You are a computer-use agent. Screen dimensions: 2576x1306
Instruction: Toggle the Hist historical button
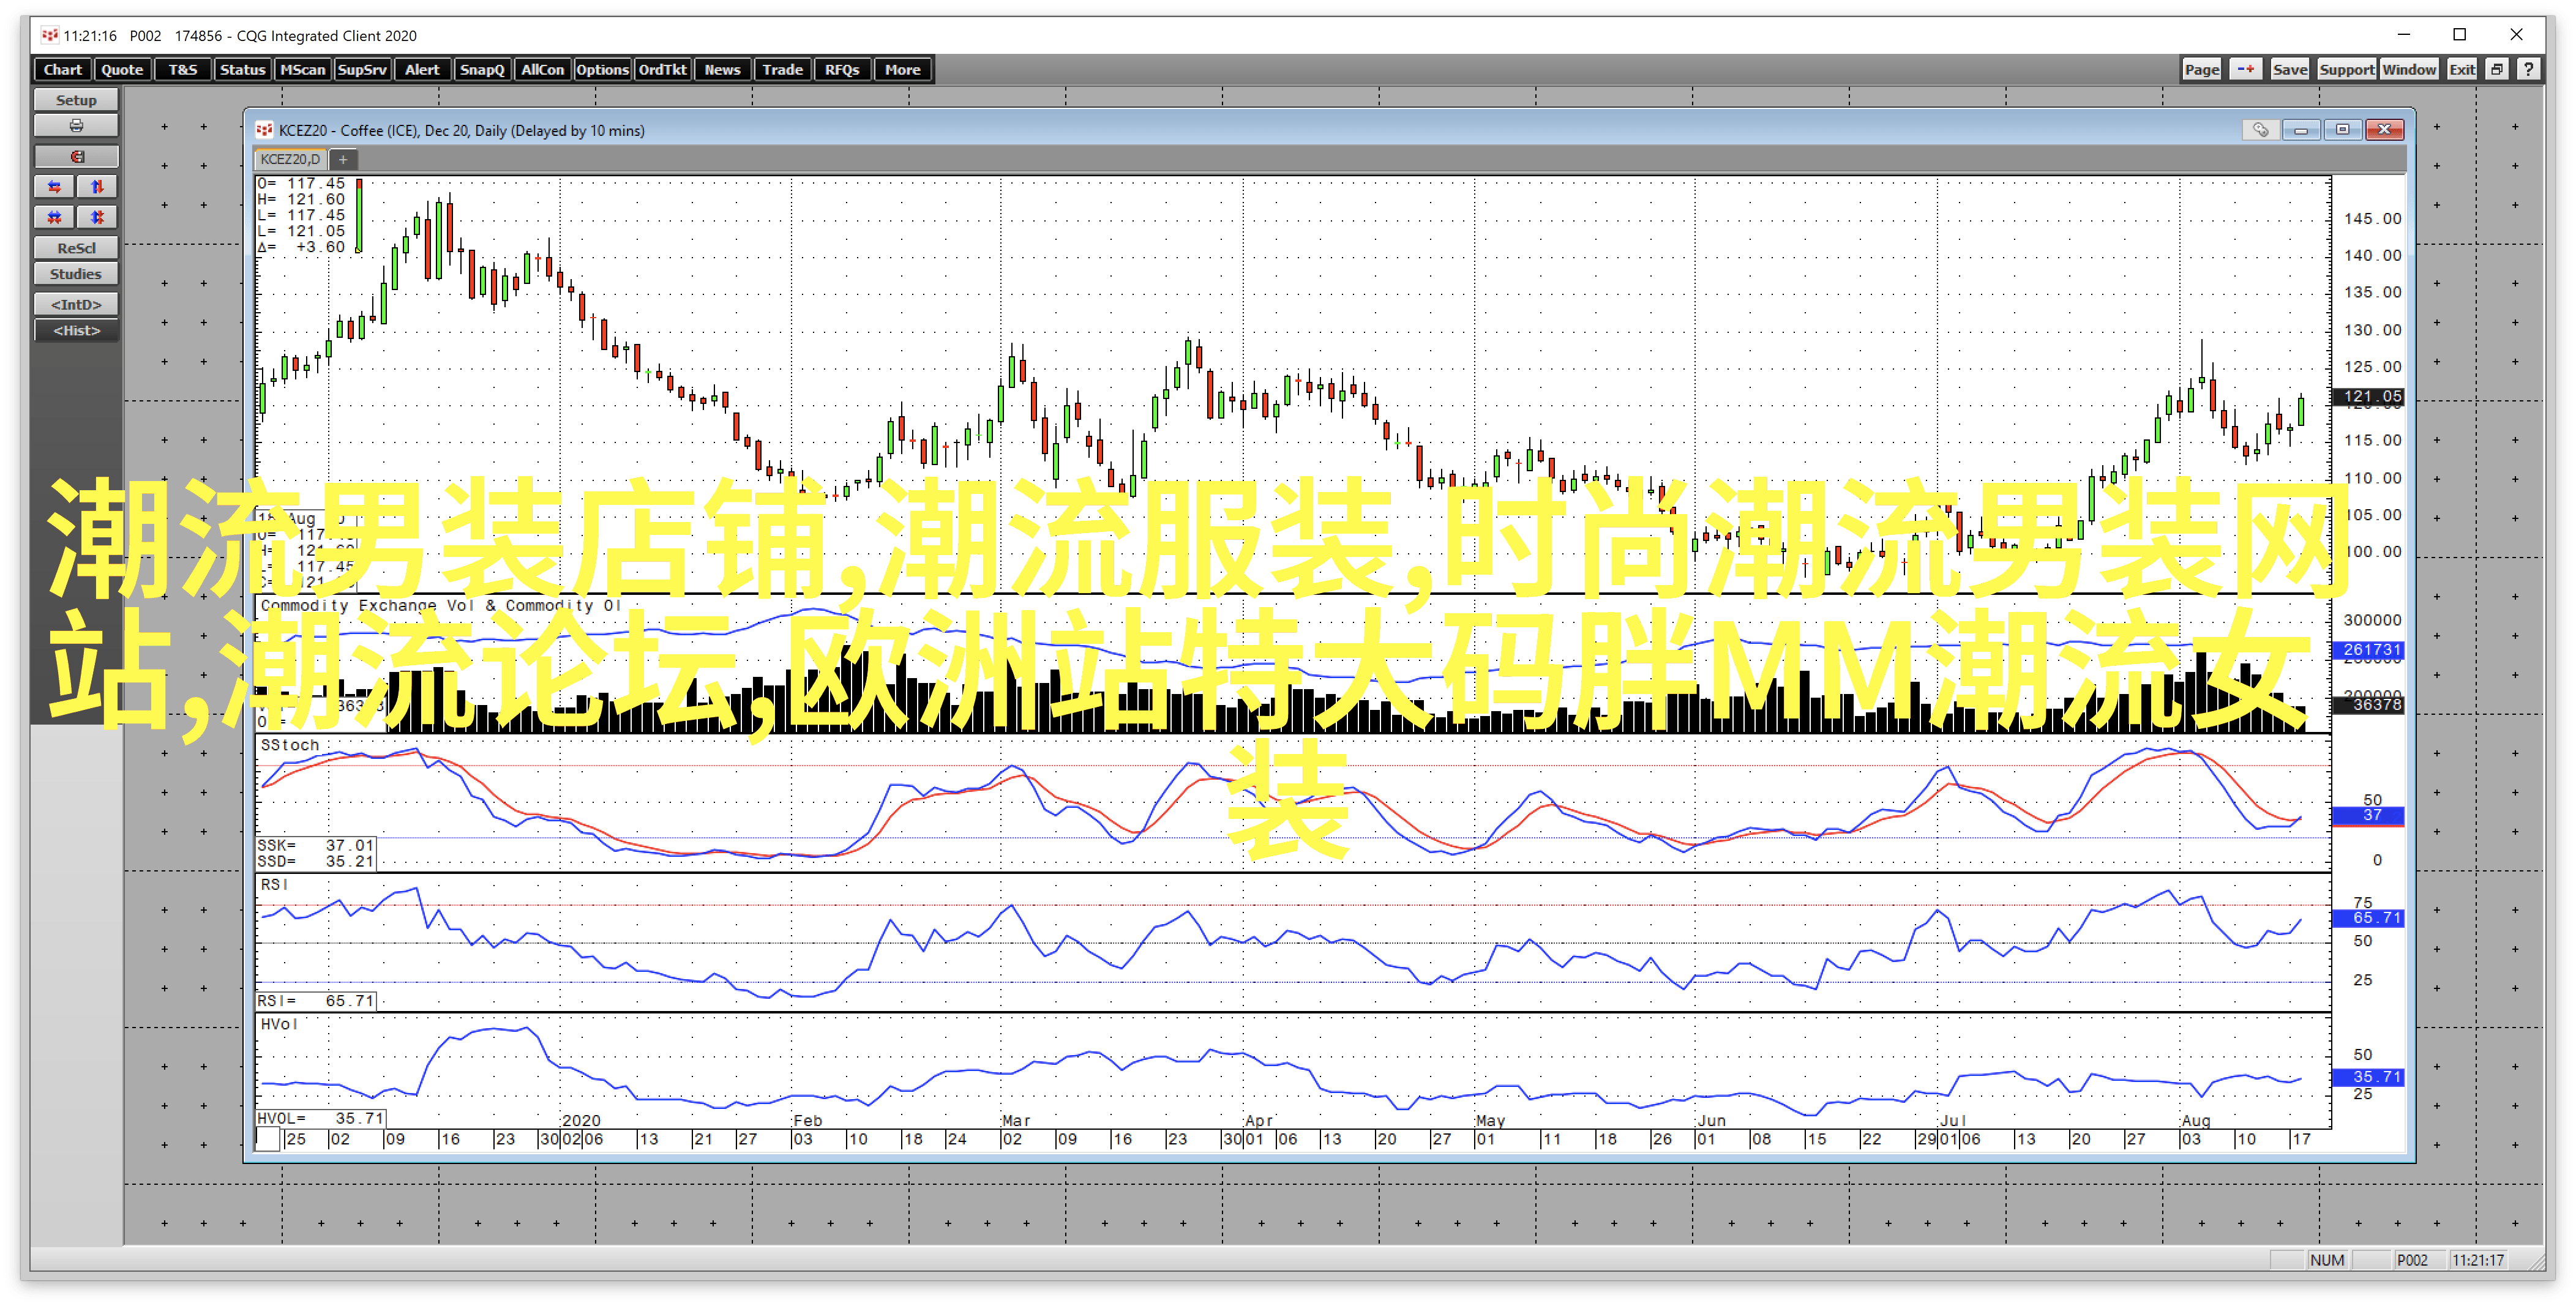pyautogui.click(x=76, y=330)
